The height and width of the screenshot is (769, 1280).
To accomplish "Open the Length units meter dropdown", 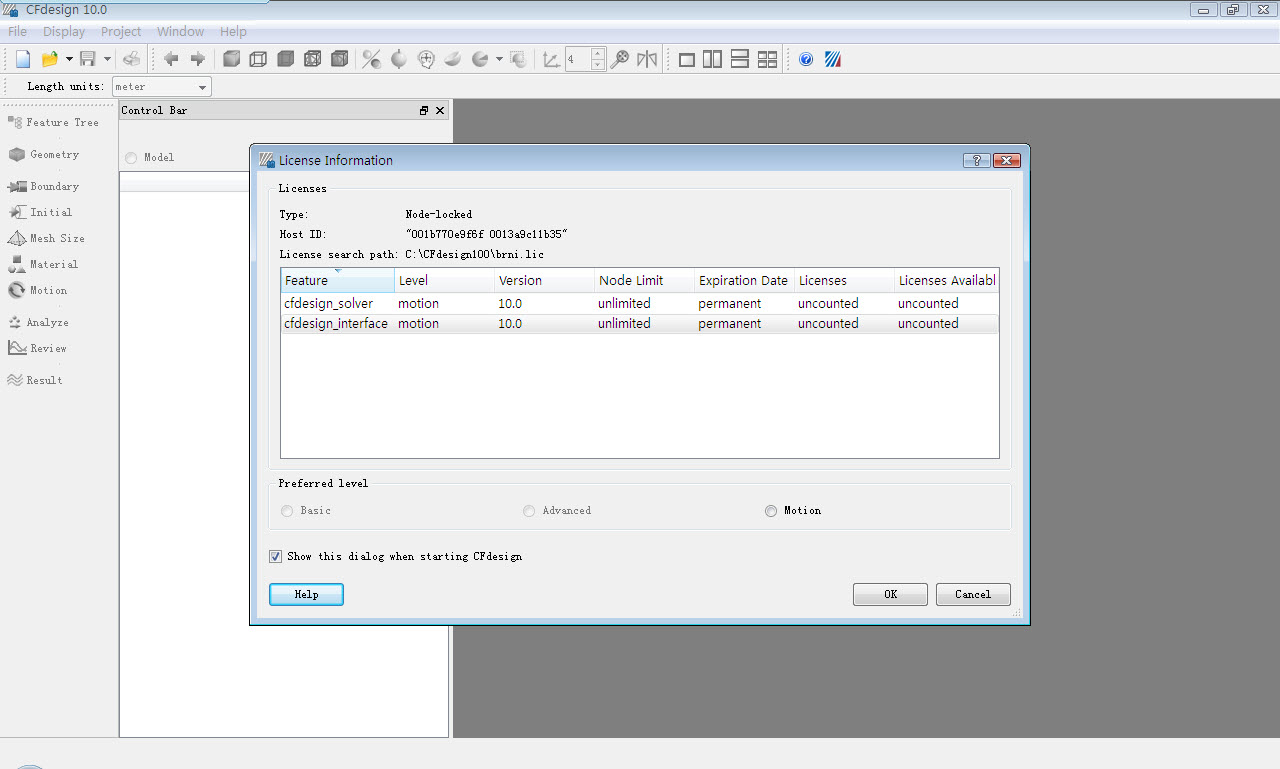I will point(161,87).
